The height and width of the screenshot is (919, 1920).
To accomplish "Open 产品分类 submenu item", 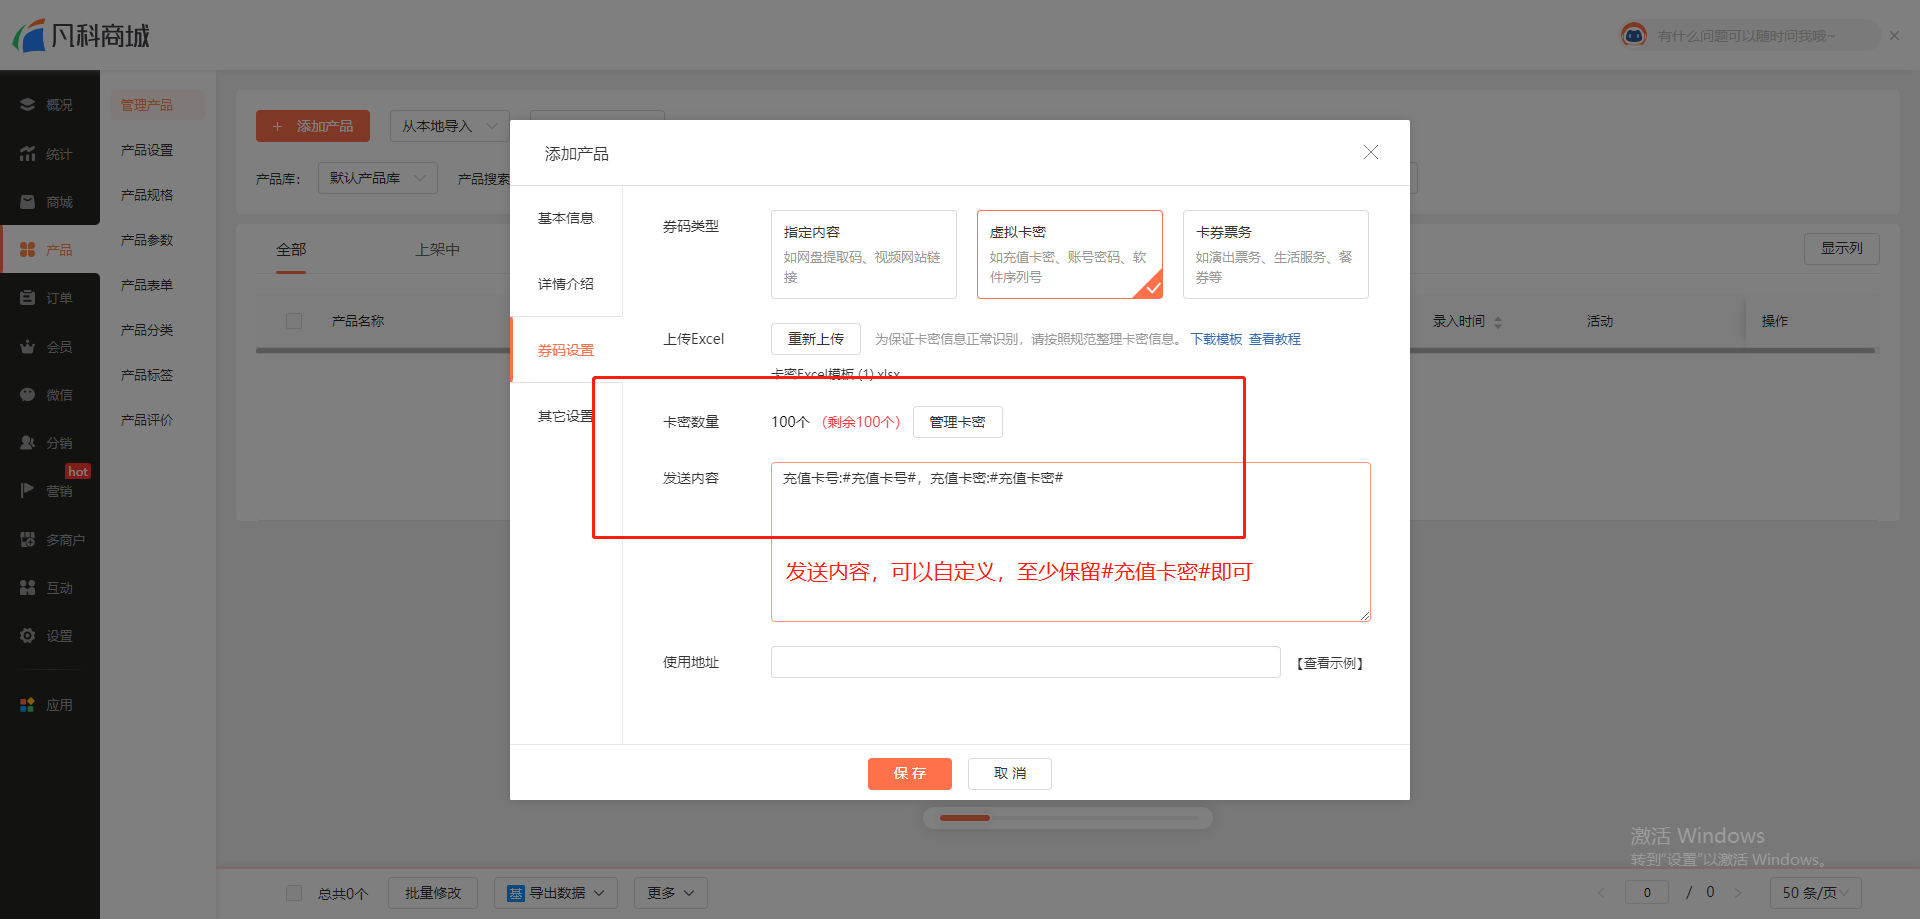I will [x=147, y=330].
